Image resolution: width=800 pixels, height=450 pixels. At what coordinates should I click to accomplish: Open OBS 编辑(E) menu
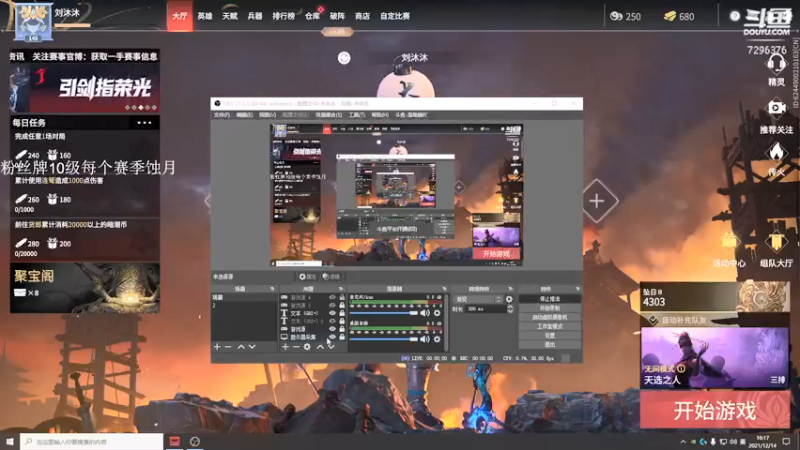244,115
